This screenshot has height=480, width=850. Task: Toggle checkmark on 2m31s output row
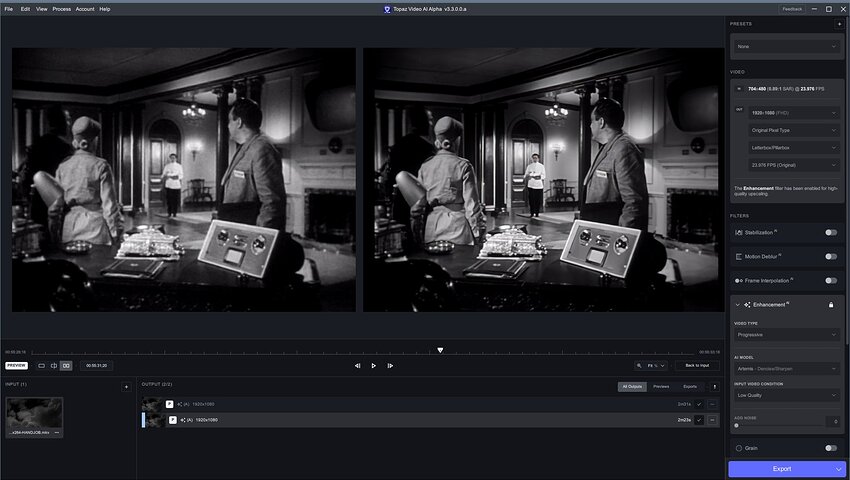[699, 404]
